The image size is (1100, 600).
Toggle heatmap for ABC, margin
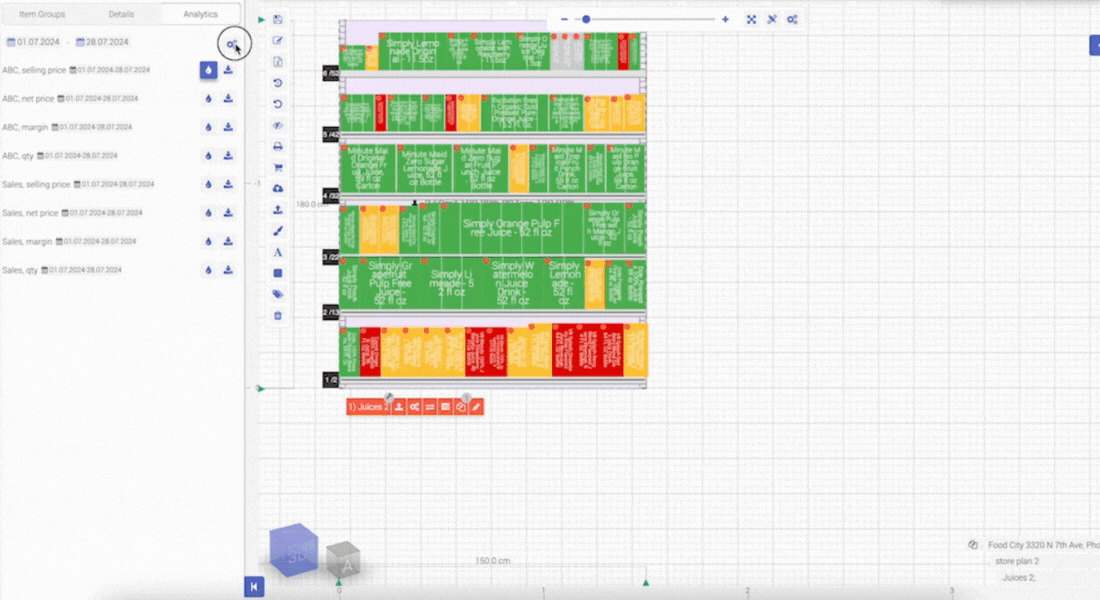pyautogui.click(x=208, y=127)
